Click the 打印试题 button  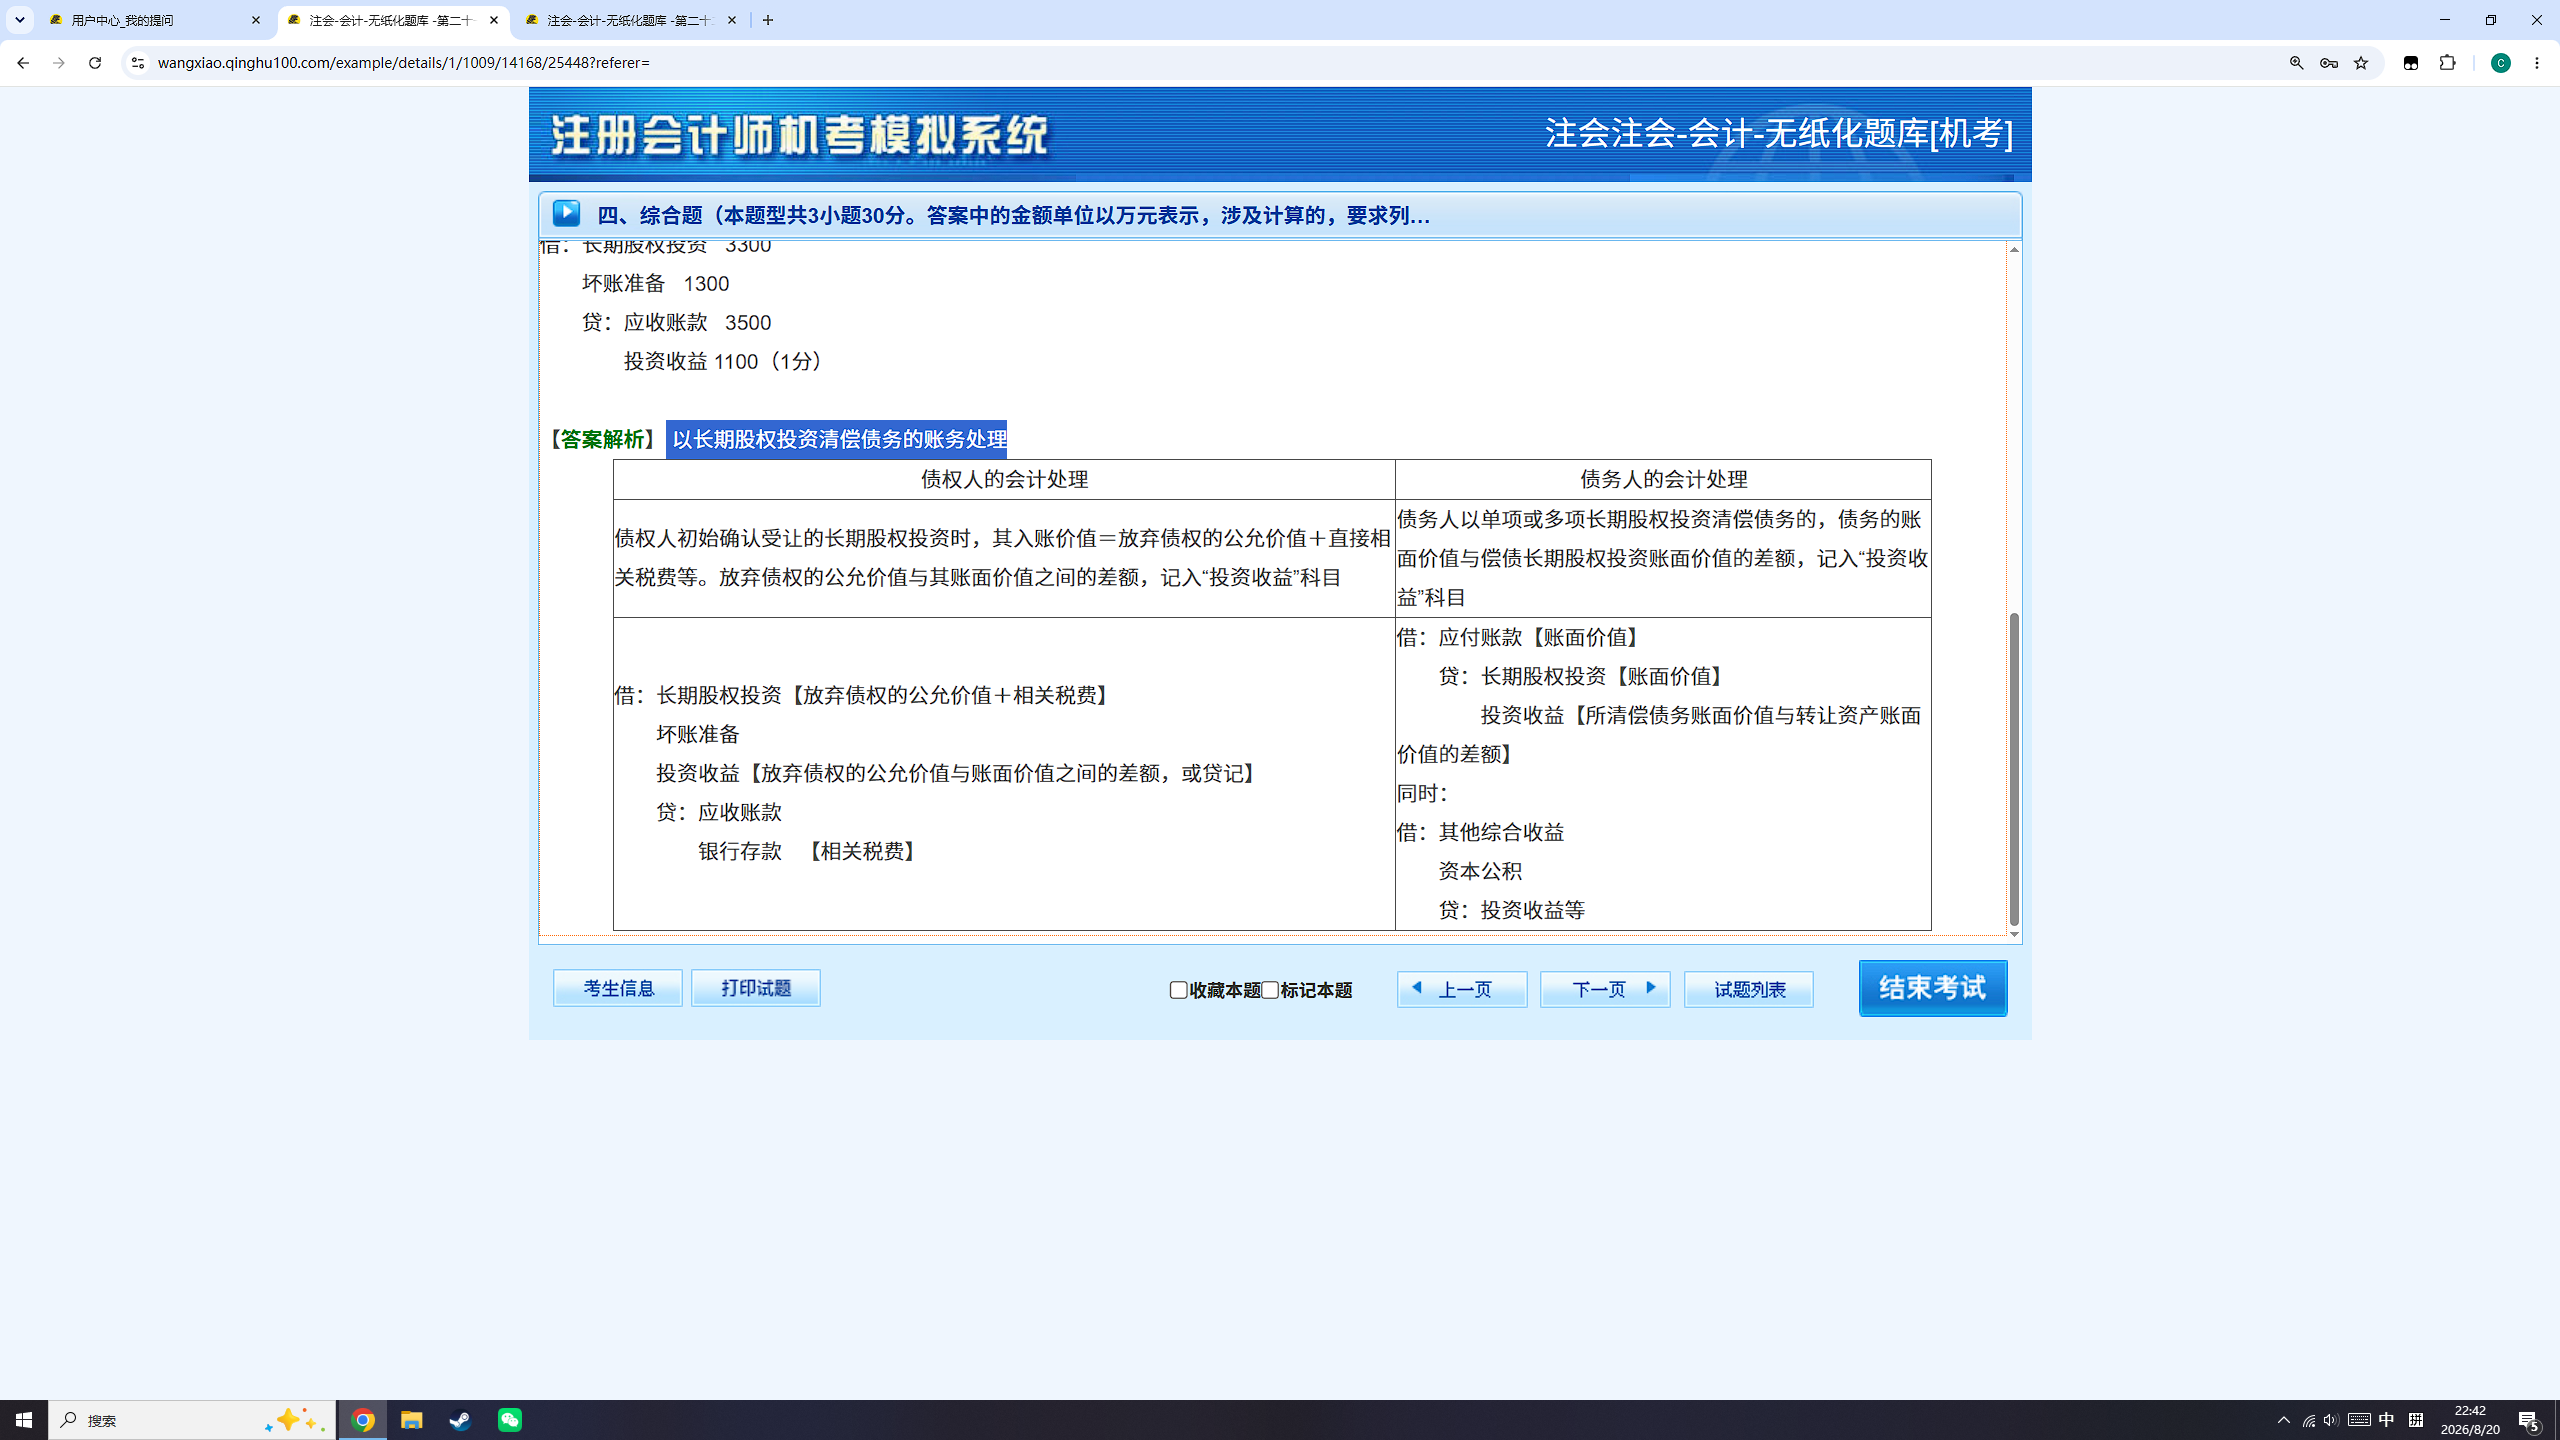(x=756, y=988)
